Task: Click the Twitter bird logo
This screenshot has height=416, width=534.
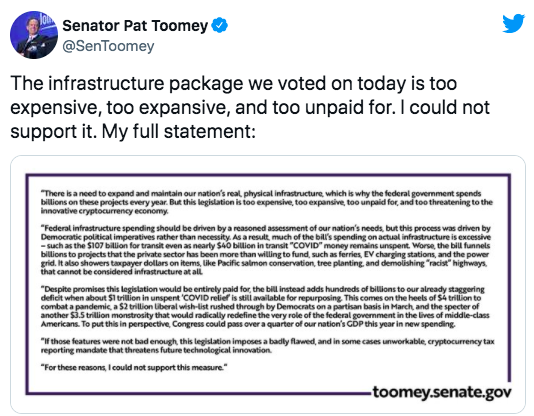Action: [x=513, y=23]
